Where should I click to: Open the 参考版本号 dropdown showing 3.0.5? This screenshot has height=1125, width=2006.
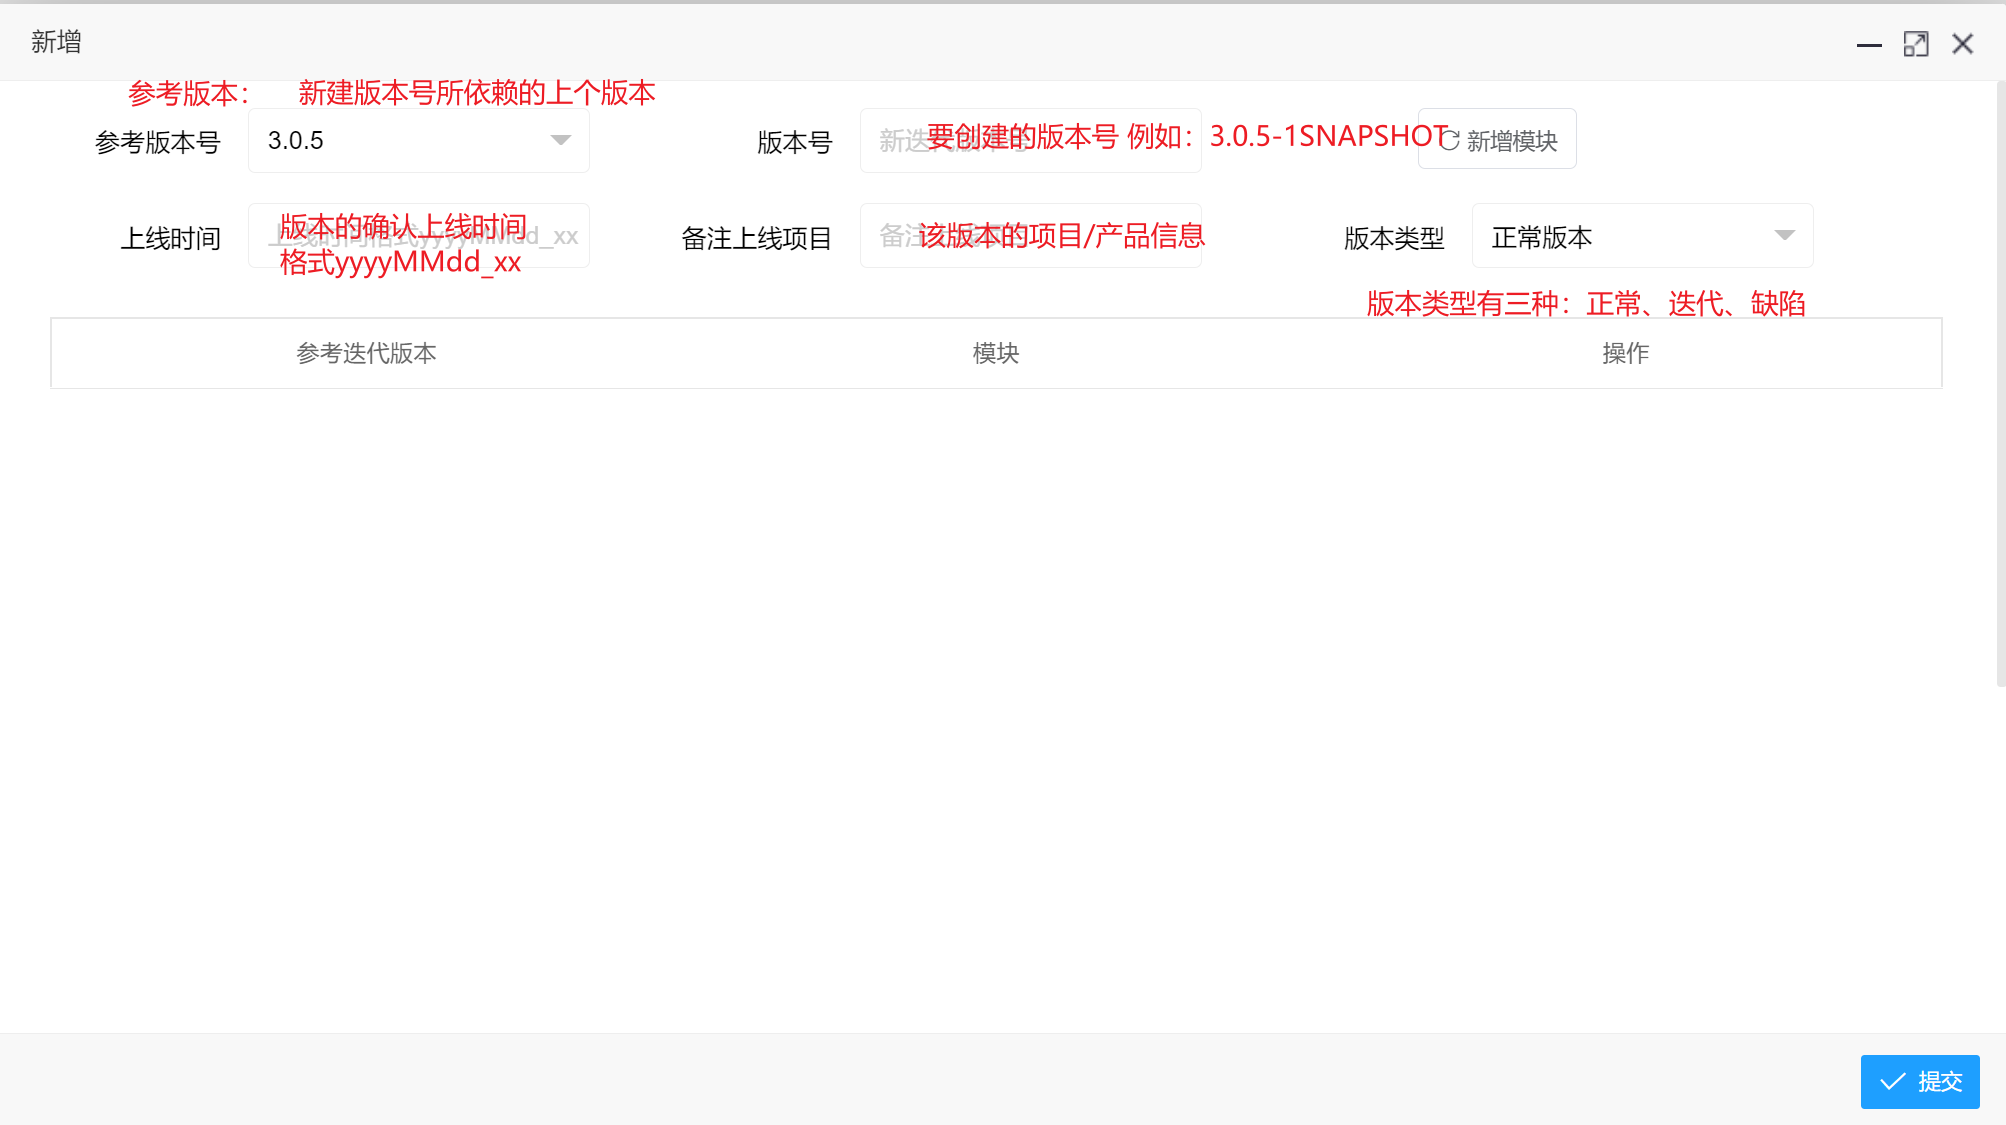(400, 141)
